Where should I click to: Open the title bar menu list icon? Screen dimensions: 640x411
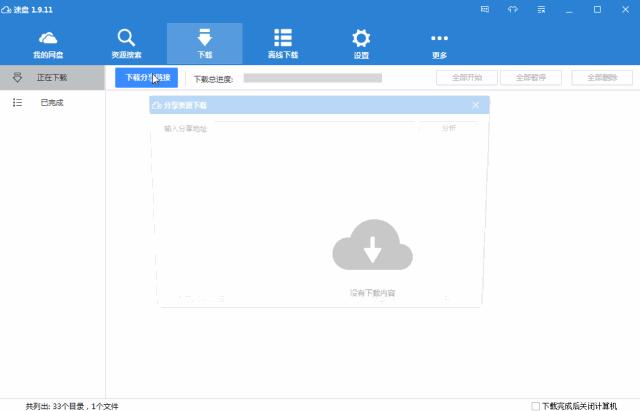tap(541, 9)
